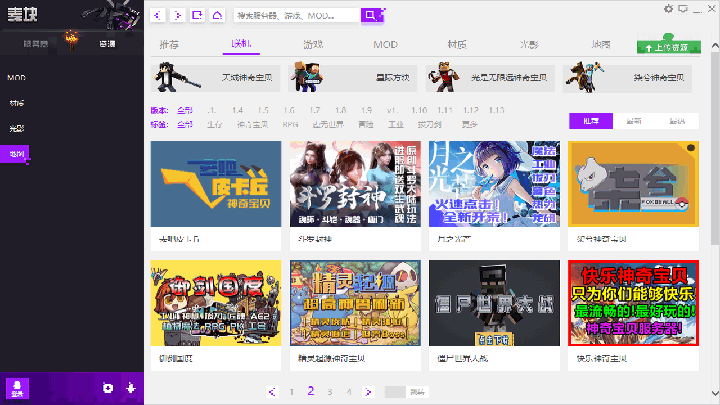This screenshot has width=720, height=405.
Task: Select the purple highlighted sort button
Action: pos(591,121)
